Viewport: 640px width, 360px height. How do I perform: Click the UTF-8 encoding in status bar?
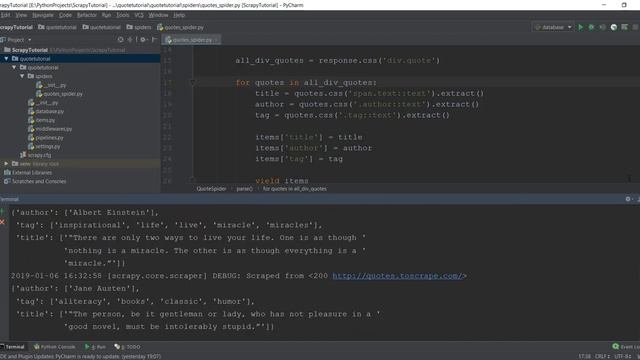pyautogui.click(x=622, y=356)
